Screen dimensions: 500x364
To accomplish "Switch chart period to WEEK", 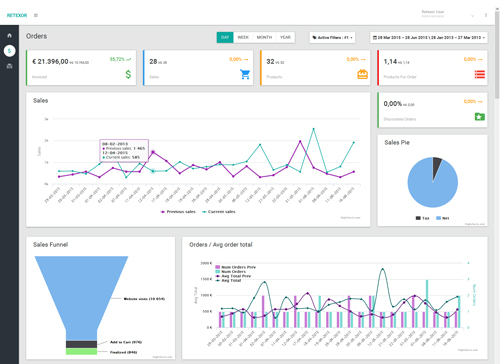I will click(243, 37).
